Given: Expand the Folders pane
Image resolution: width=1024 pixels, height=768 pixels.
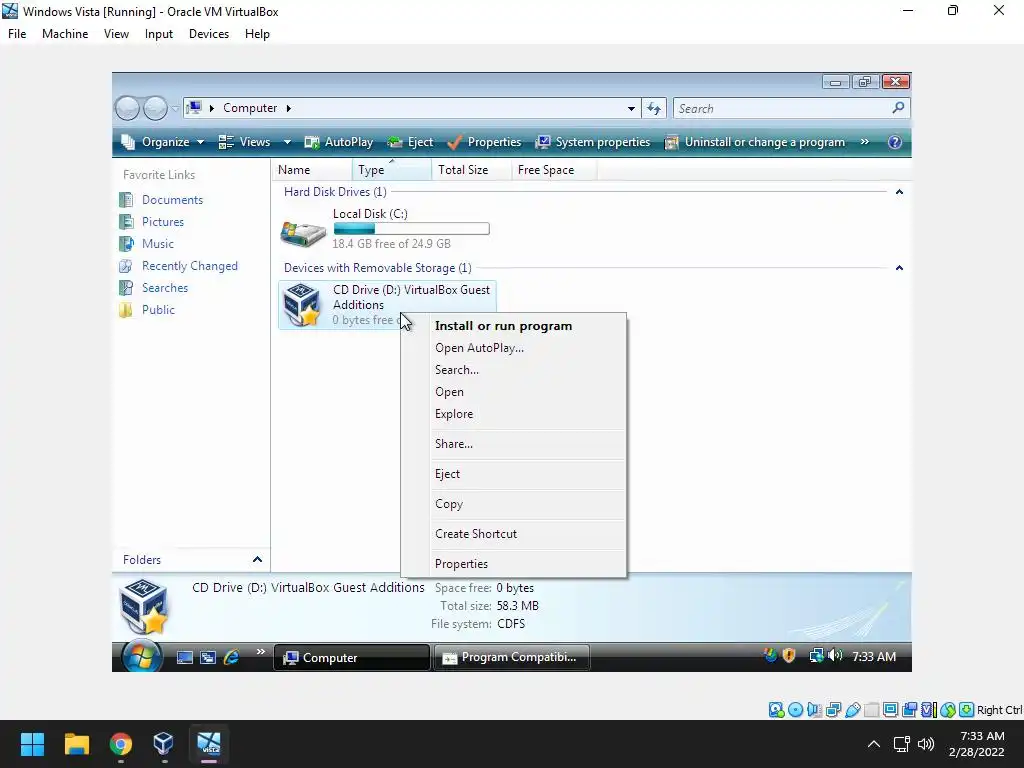Looking at the screenshot, I should coord(257,560).
